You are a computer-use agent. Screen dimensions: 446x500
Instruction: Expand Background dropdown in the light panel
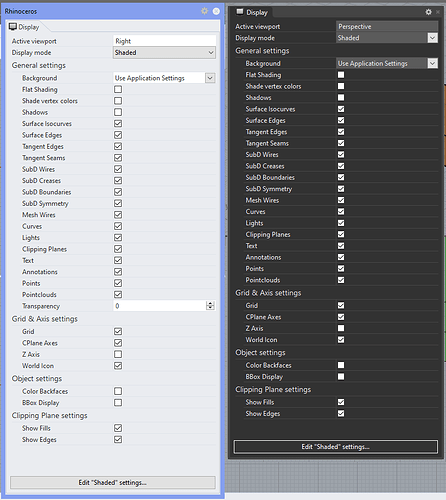[210, 78]
